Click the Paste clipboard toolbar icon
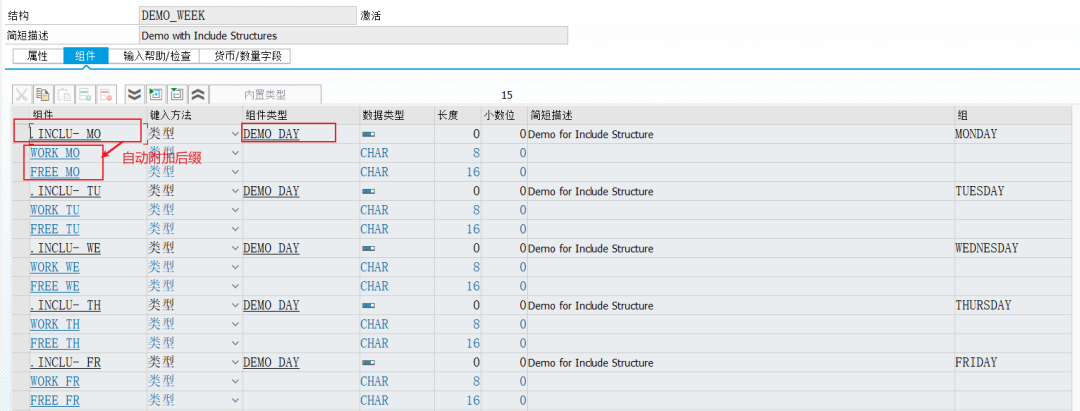This screenshot has width=1080, height=411. tap(64, 94)
